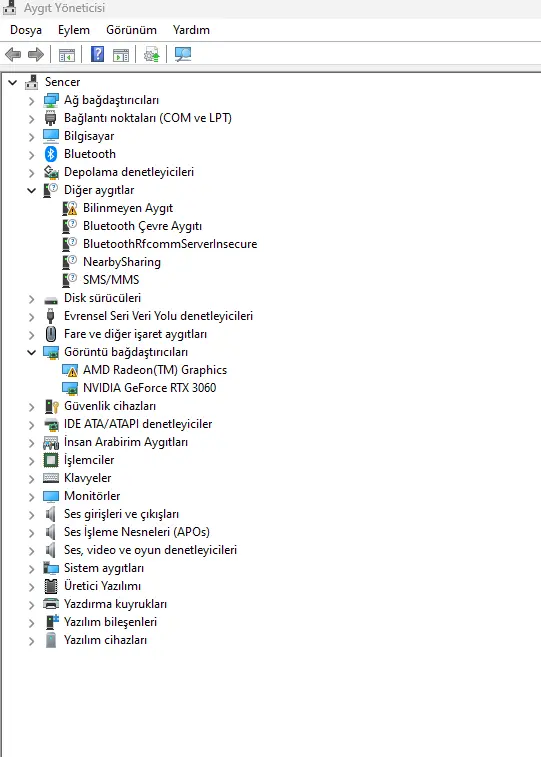Click the Sistem aygıtları icon

tap(51, 568)
